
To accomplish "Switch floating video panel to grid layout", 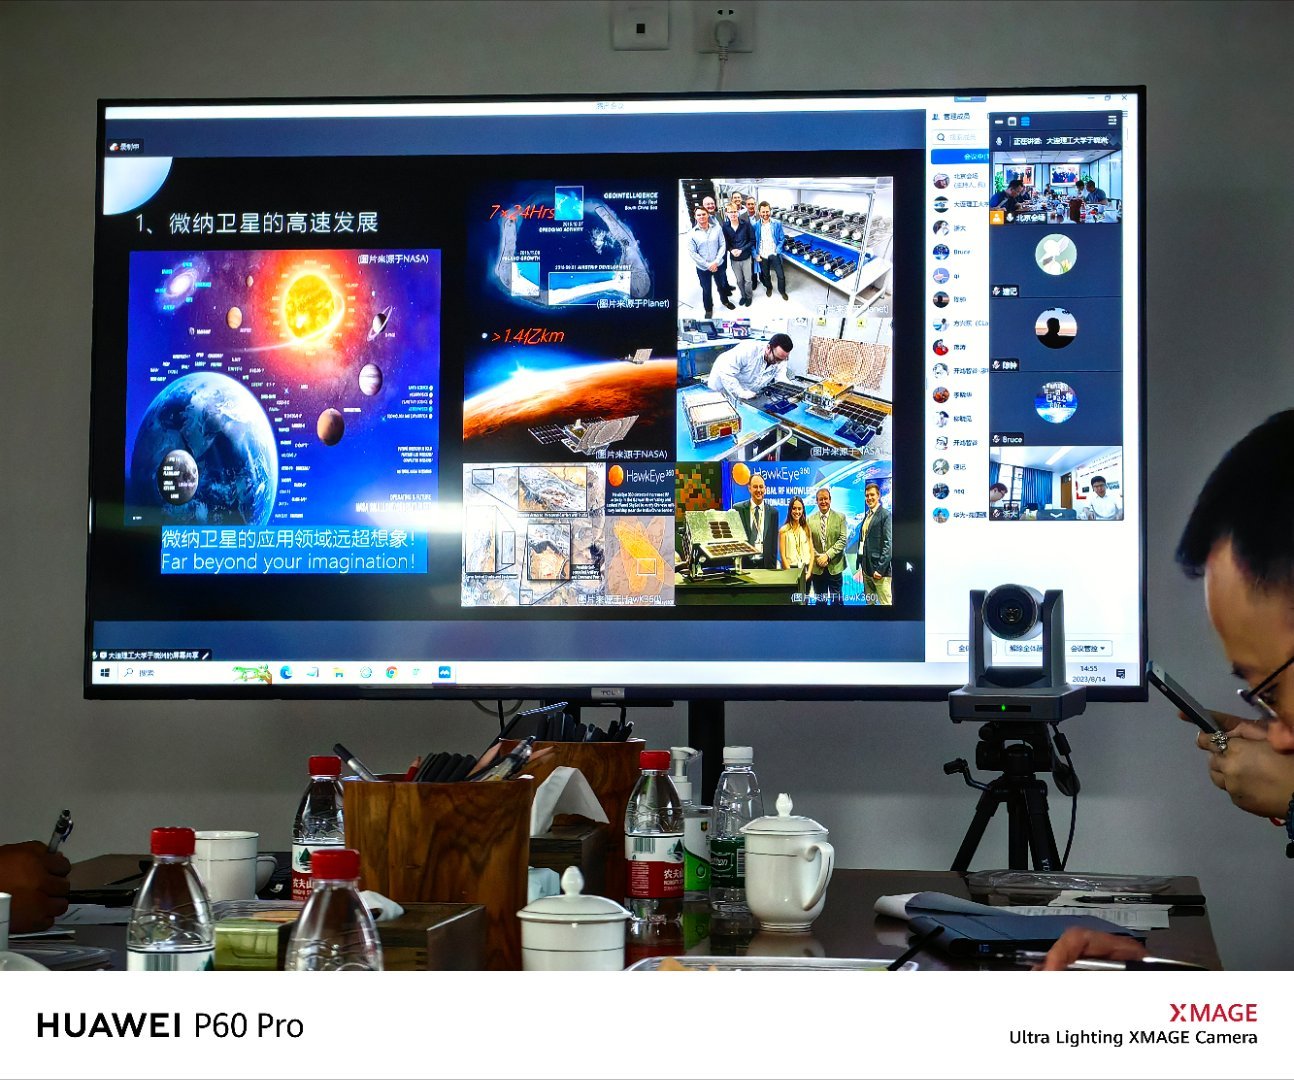I will (1025, 122).
